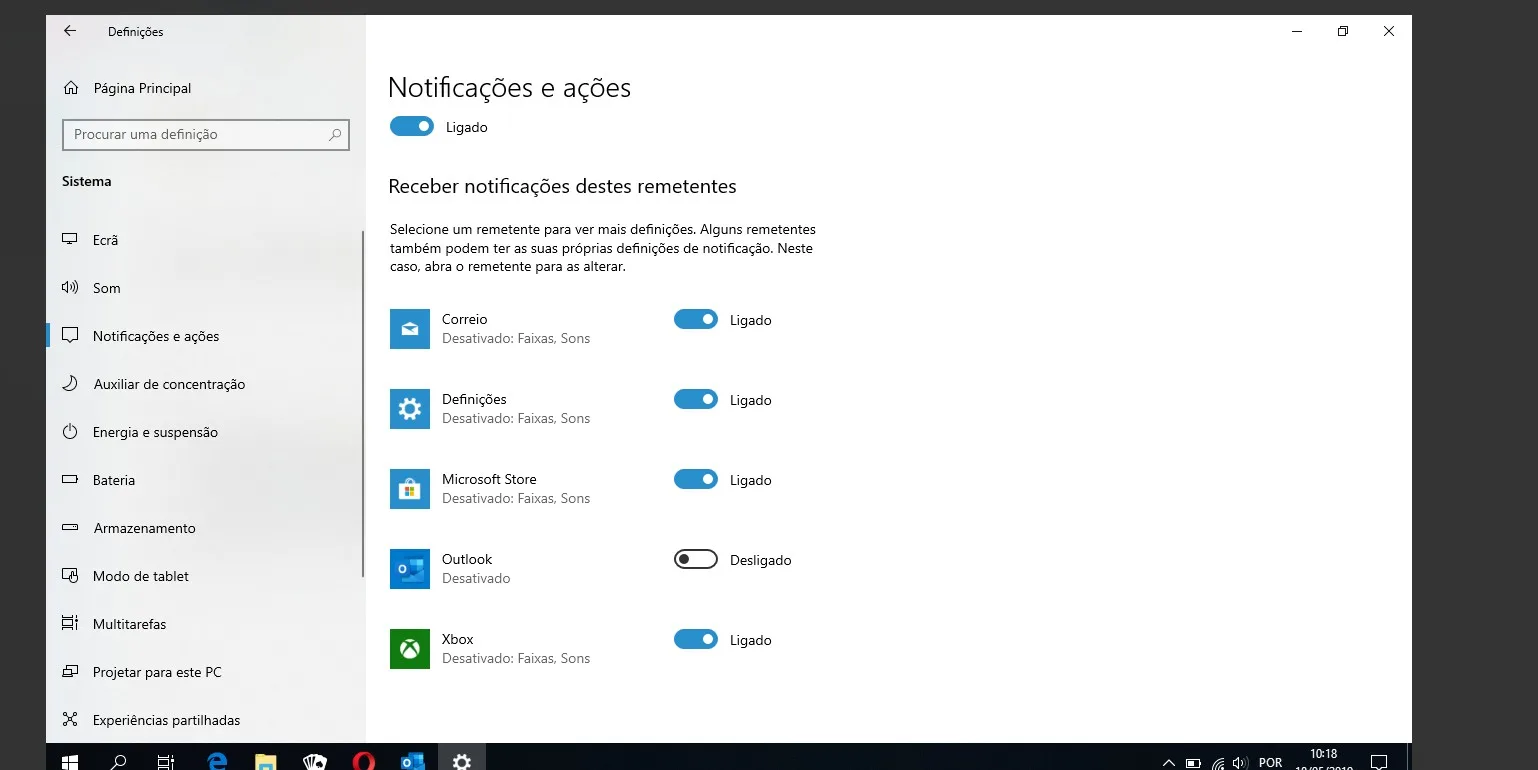Click the green Xbox app icon
Viewport: 1538px width, 770px height.
pyautogui.click(x=410, y=649)
